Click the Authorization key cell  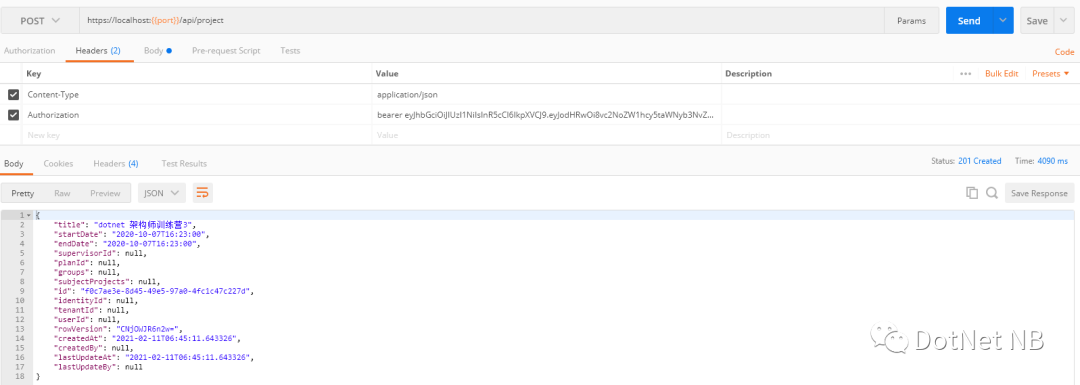[198, 115]
